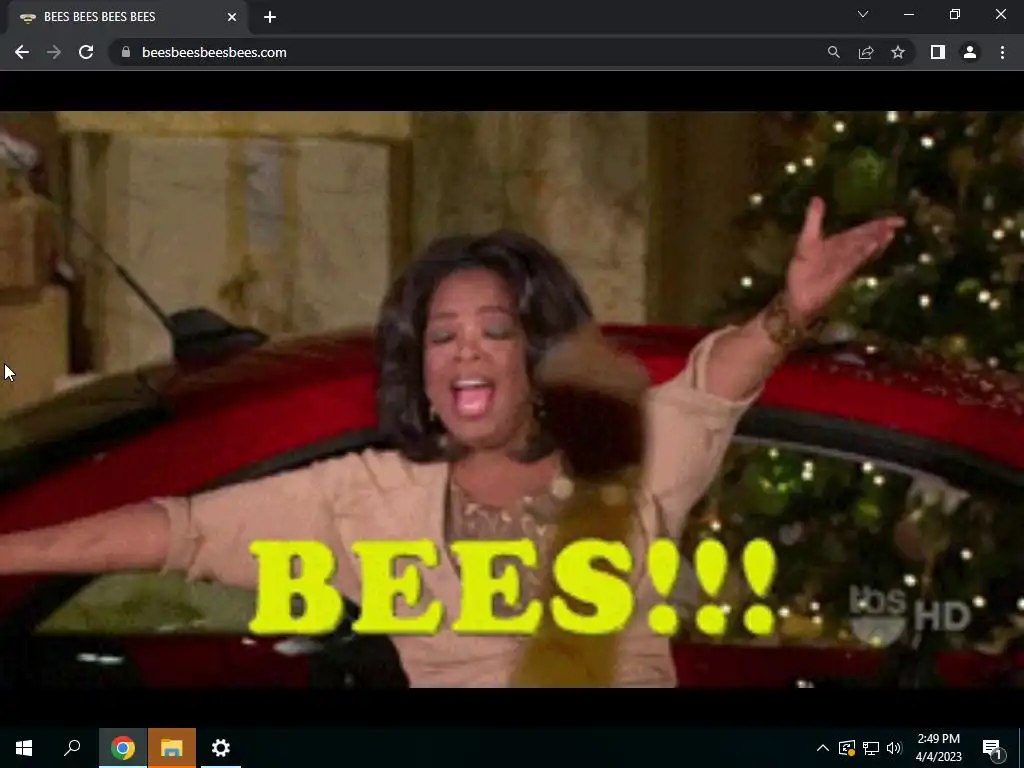Toggle the Chrome side panel
1024x768 pixels.
coord(938,52)
